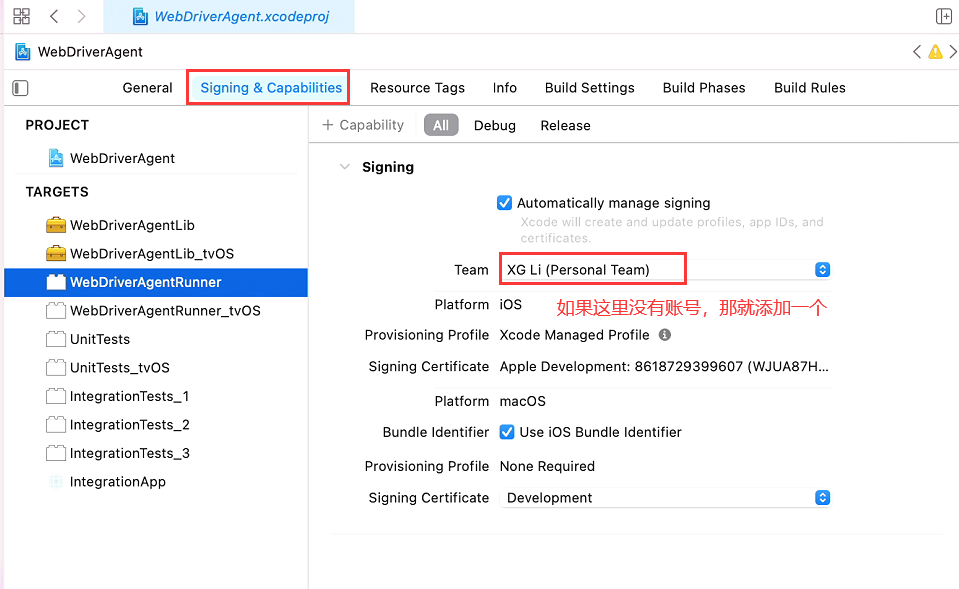Click the WebDriverAgentRunner_tvOS target icon
959x589 pixels.
point(56,310)
